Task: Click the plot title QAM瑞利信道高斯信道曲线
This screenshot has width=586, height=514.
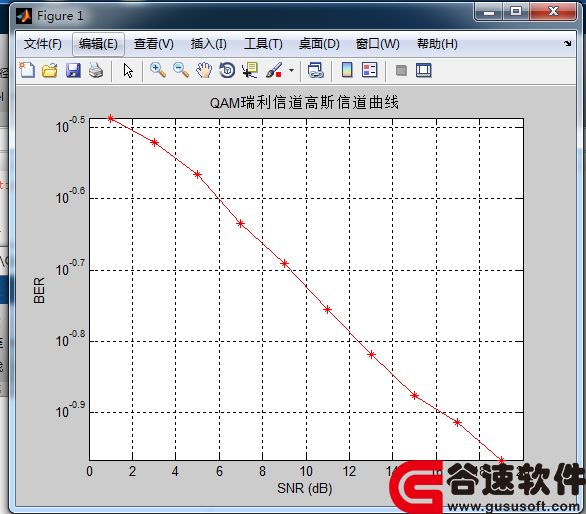Action: tap(304, 102)
